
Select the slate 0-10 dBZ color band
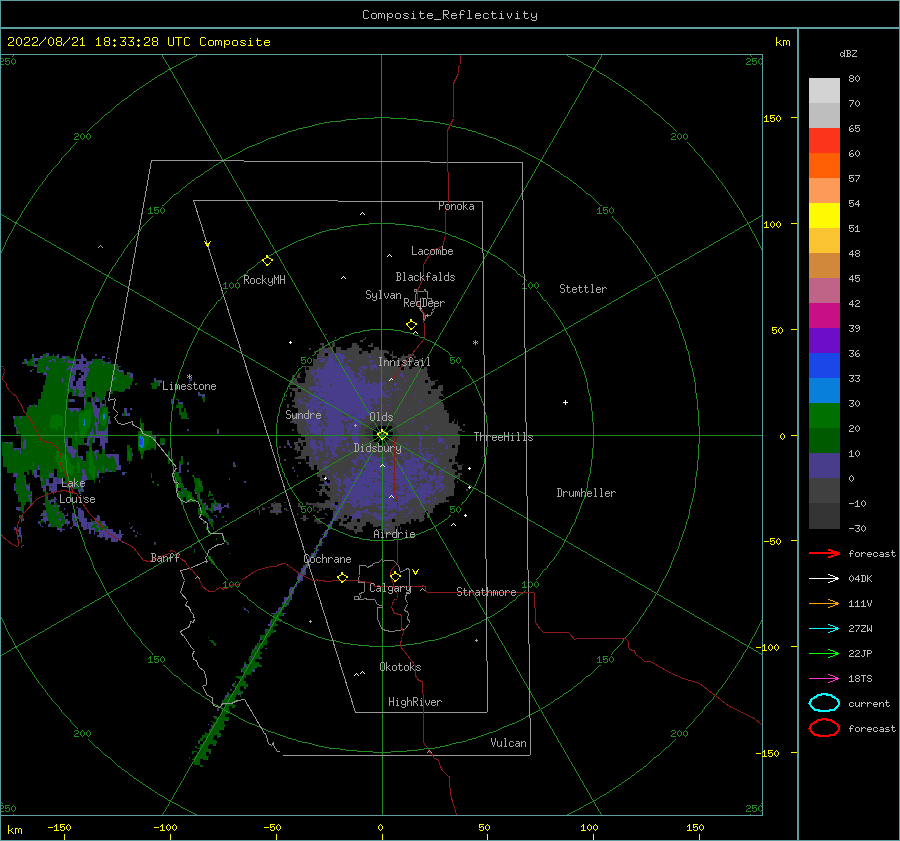pyautogui.click(x=824, y=465)
